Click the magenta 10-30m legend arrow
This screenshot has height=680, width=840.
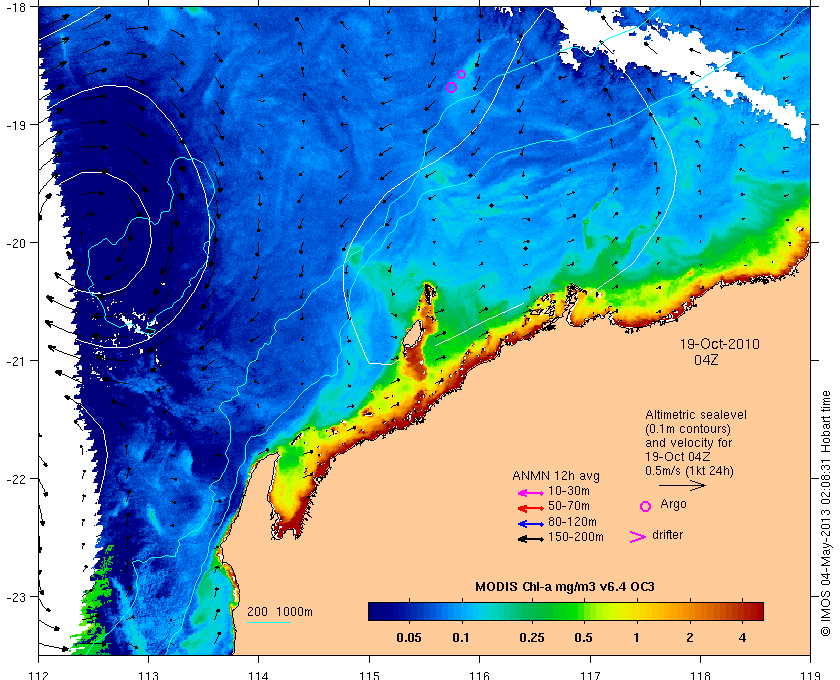tap(531, 493)
